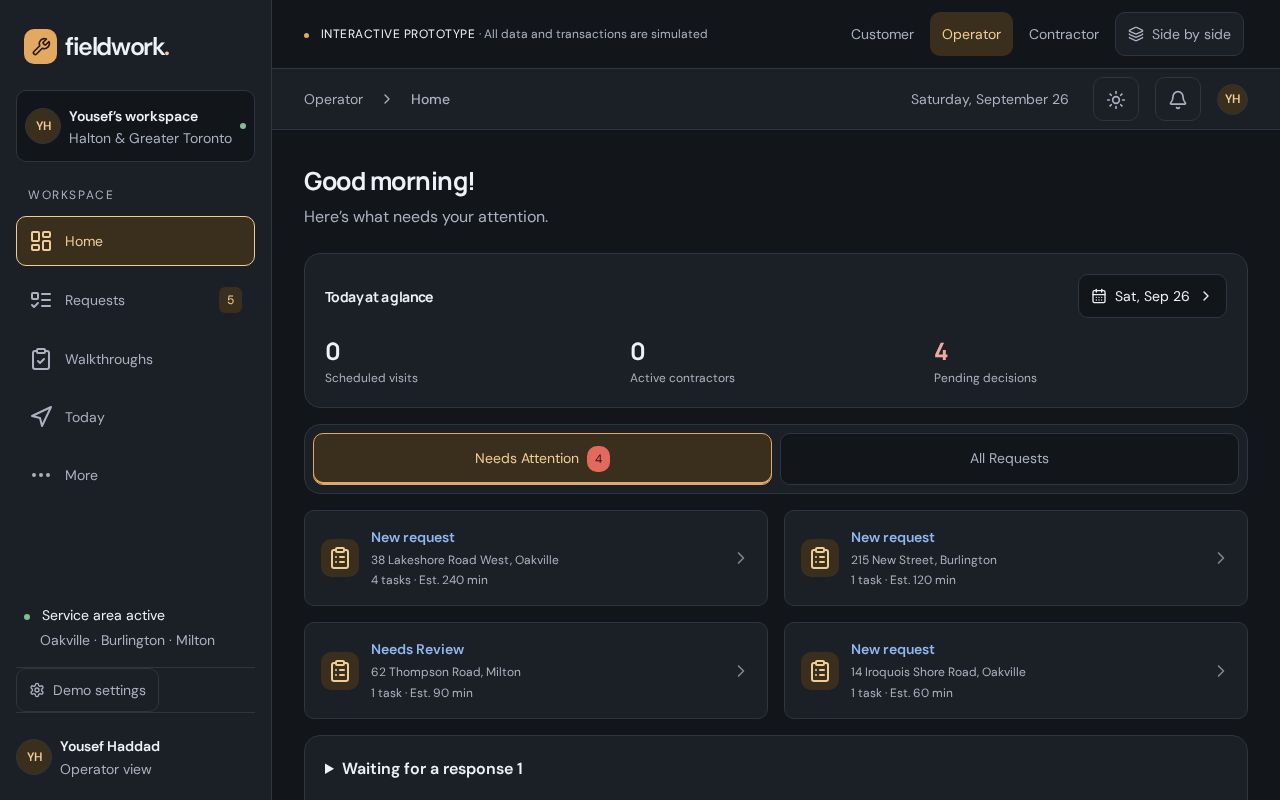The height and width of the screenshot is (800, 1280).
Task: Open the Sat, Sep 26 date picker
Action: 1152,296
